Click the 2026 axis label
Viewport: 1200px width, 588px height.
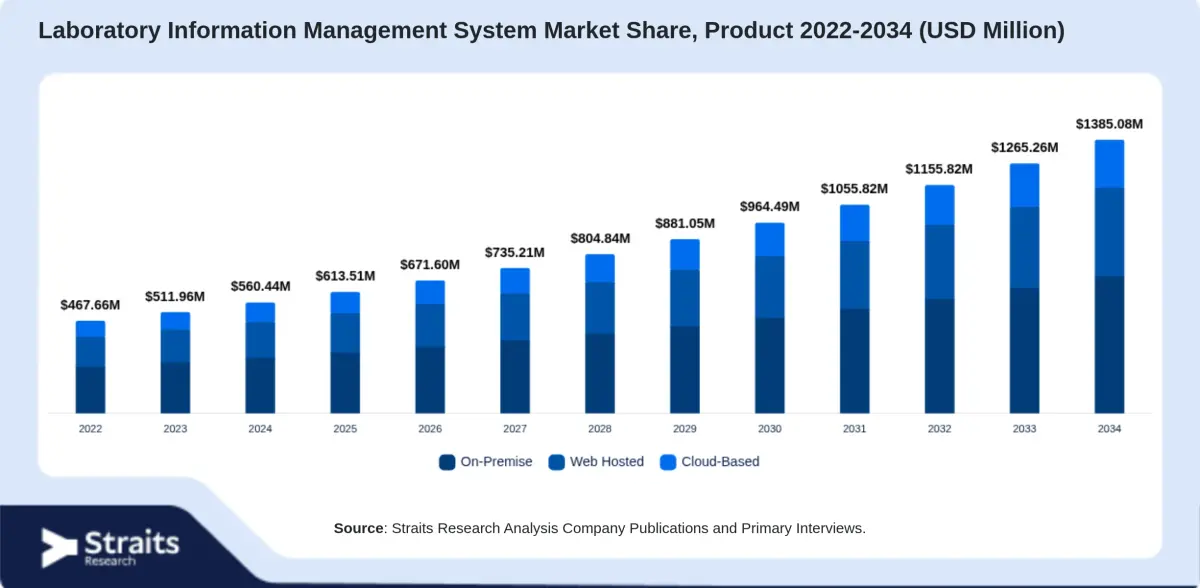(x=430, y=428)
